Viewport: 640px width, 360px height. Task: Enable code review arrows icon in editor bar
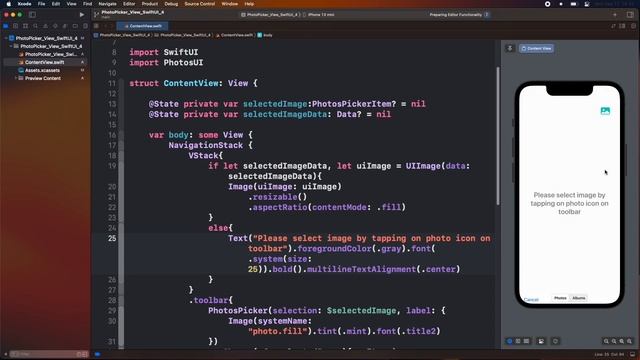pos(613,26)
